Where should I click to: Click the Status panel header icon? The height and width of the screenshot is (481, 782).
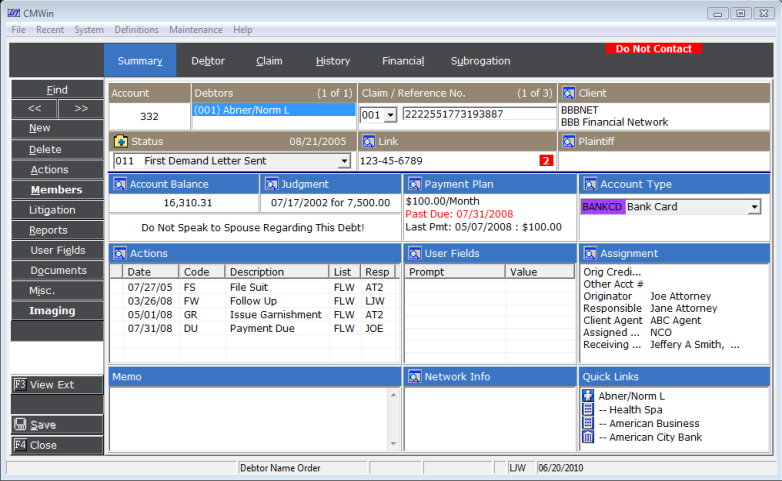tap(121, 142)
